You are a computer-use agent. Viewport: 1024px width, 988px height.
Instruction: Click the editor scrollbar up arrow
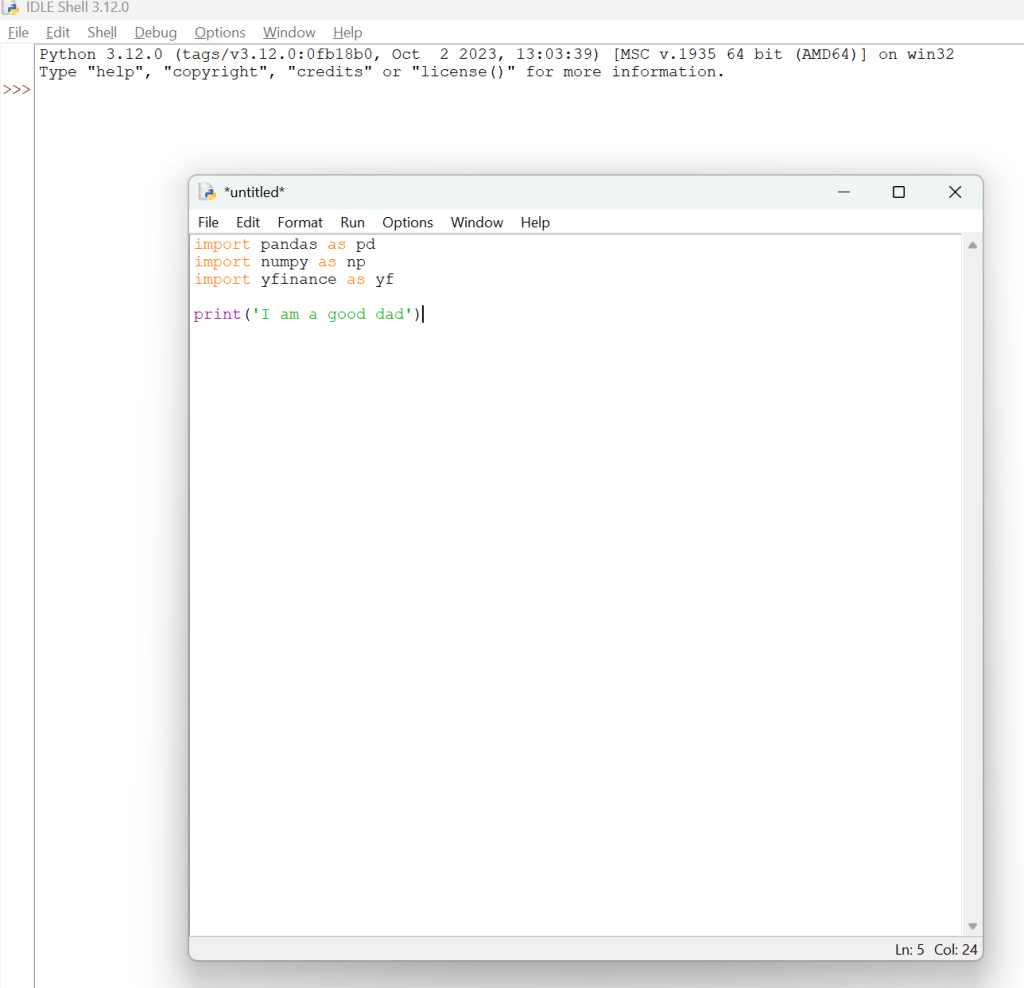point(972,245)
